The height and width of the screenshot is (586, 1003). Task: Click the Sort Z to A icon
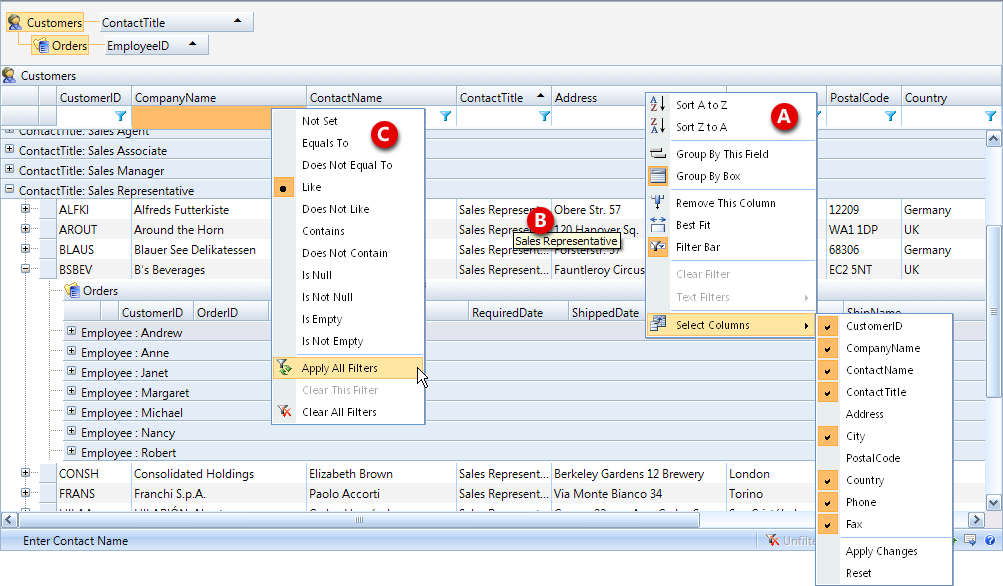658,126
